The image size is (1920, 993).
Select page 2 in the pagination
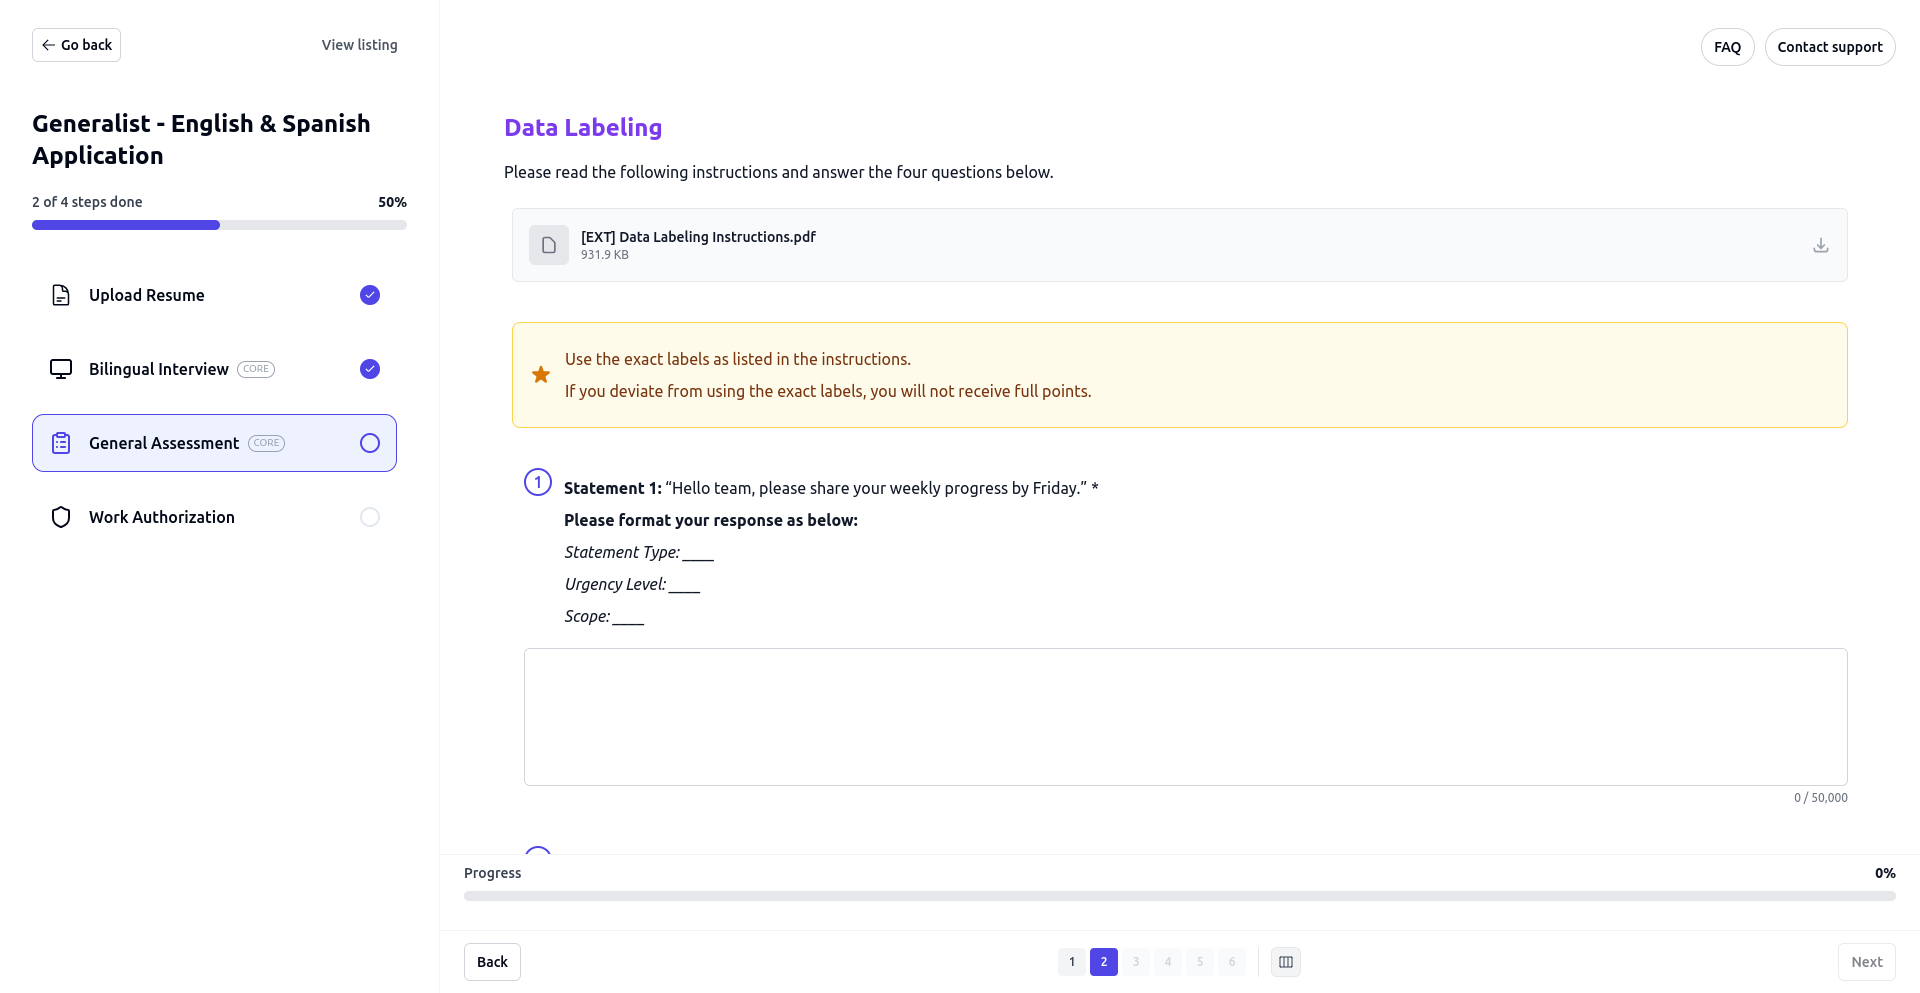1103,962
